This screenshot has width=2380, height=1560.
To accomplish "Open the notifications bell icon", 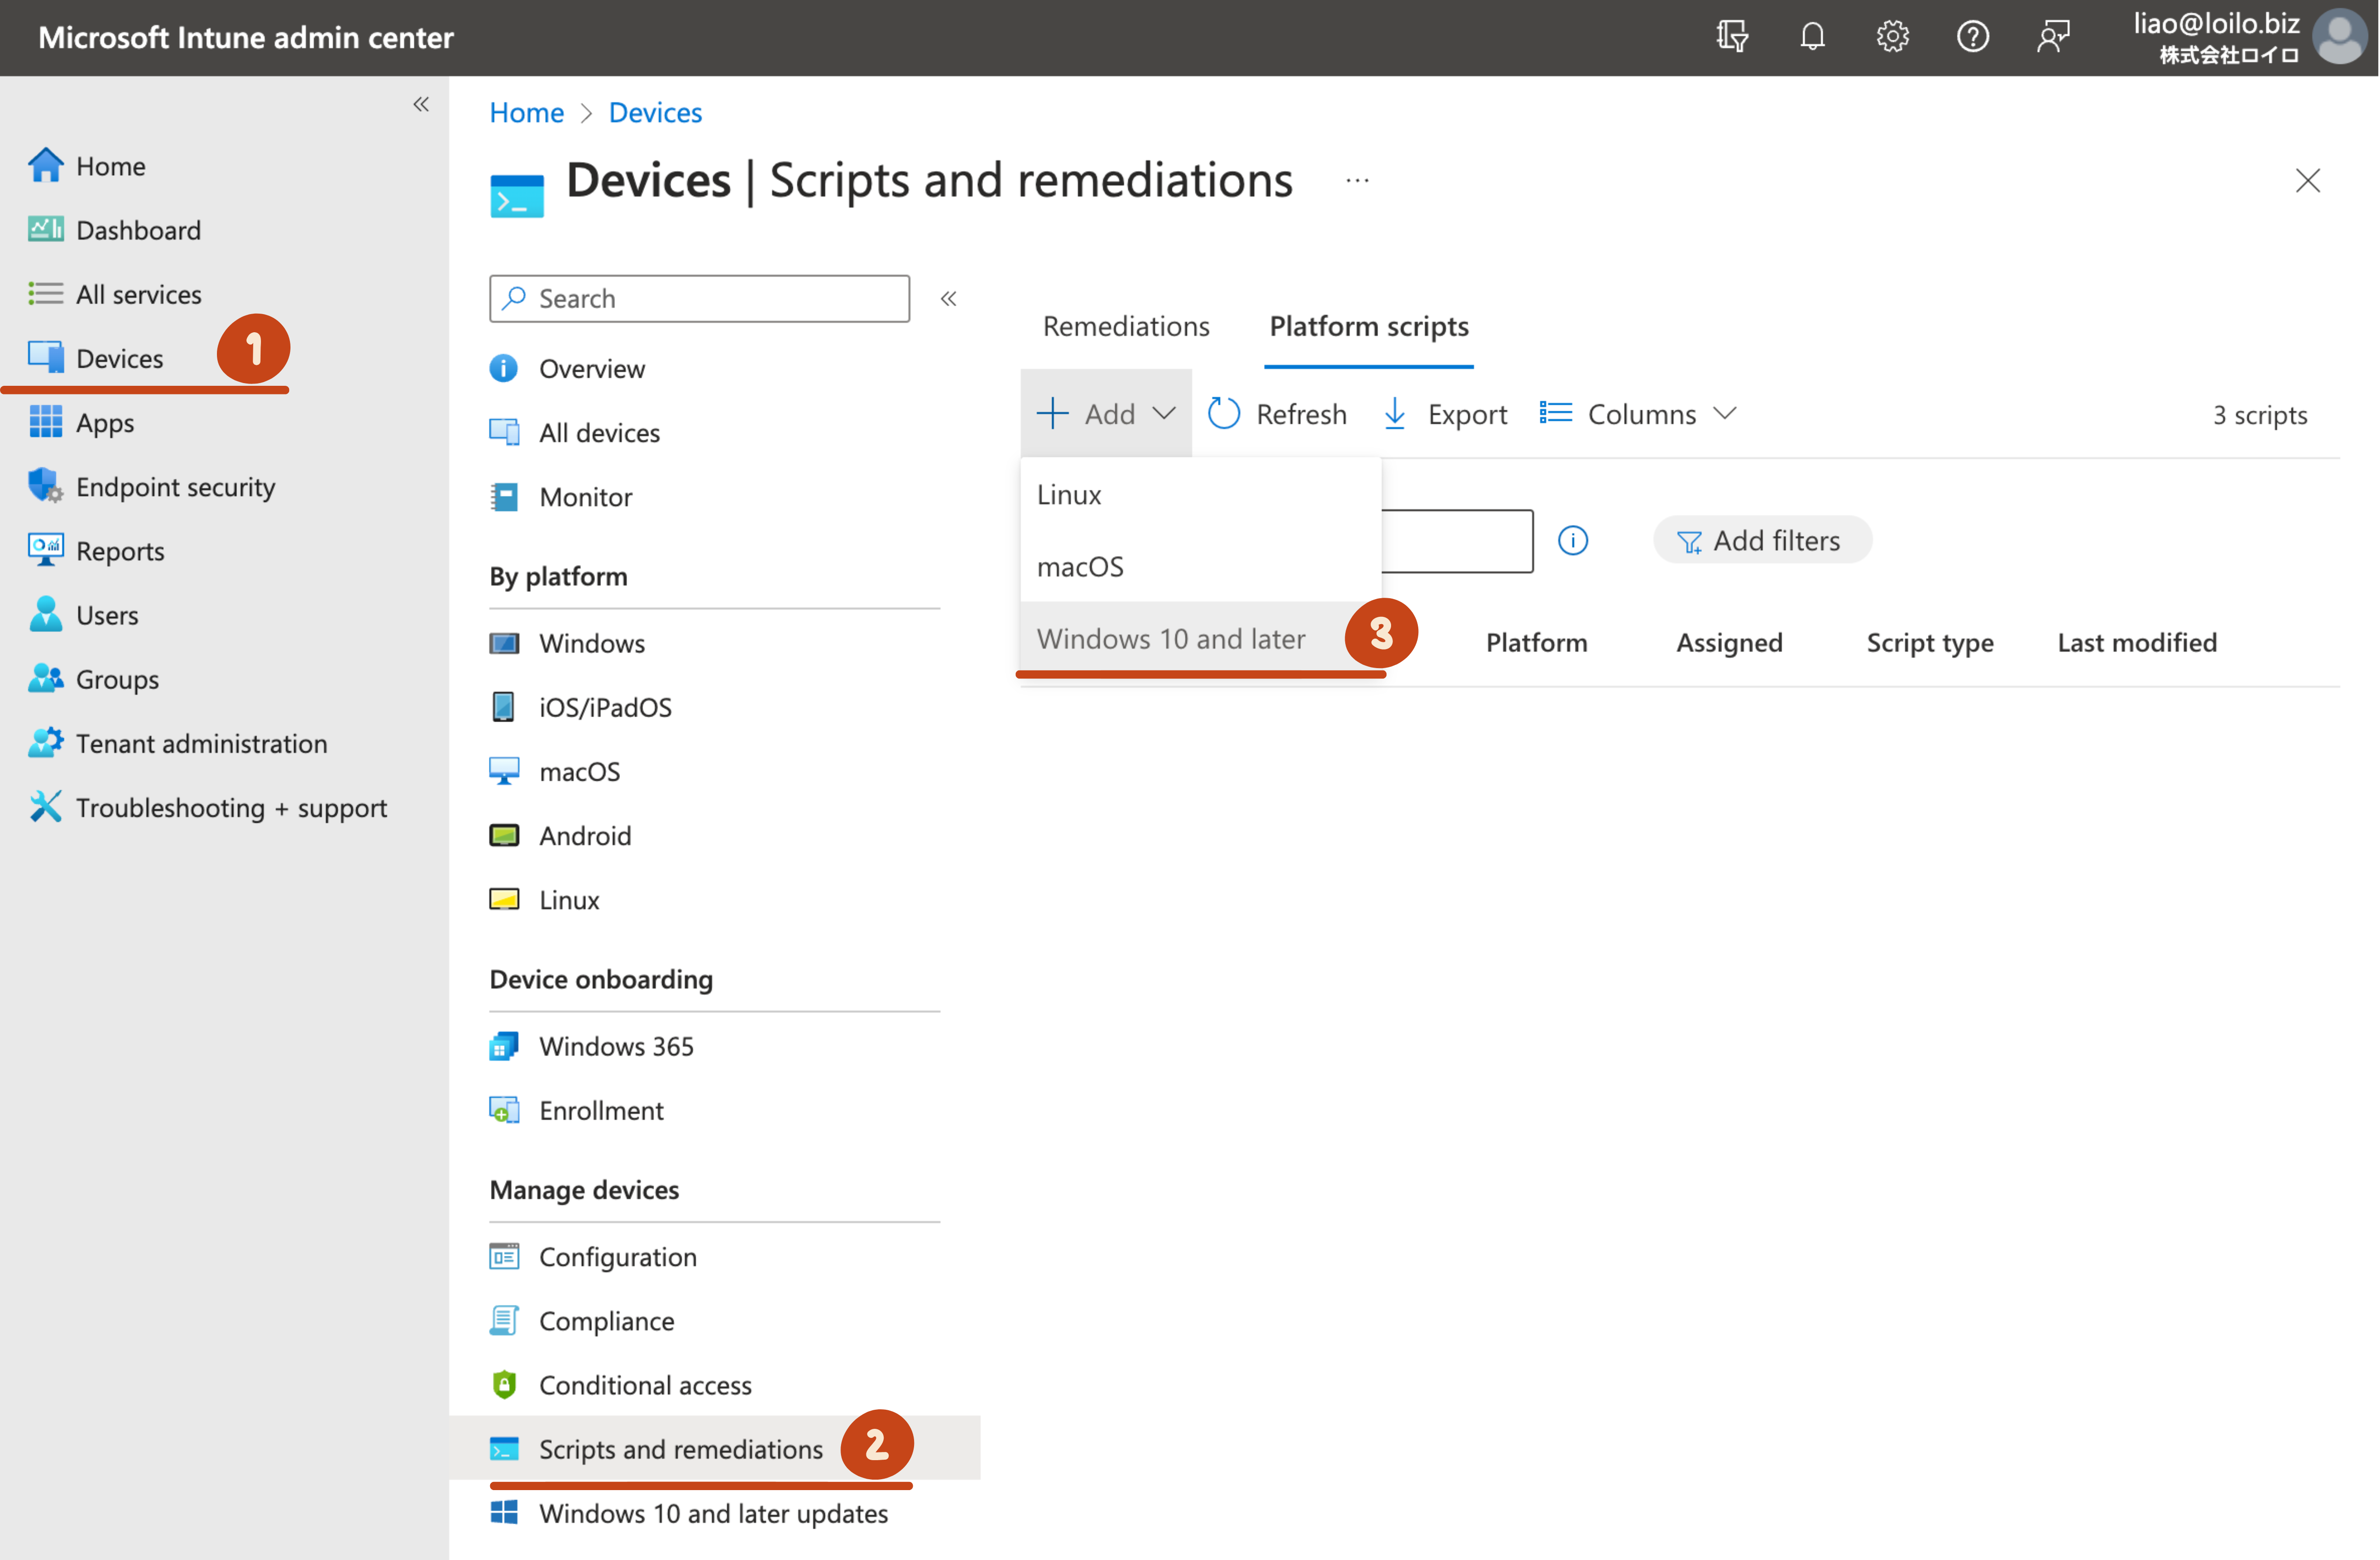I will click(1812, 37).
